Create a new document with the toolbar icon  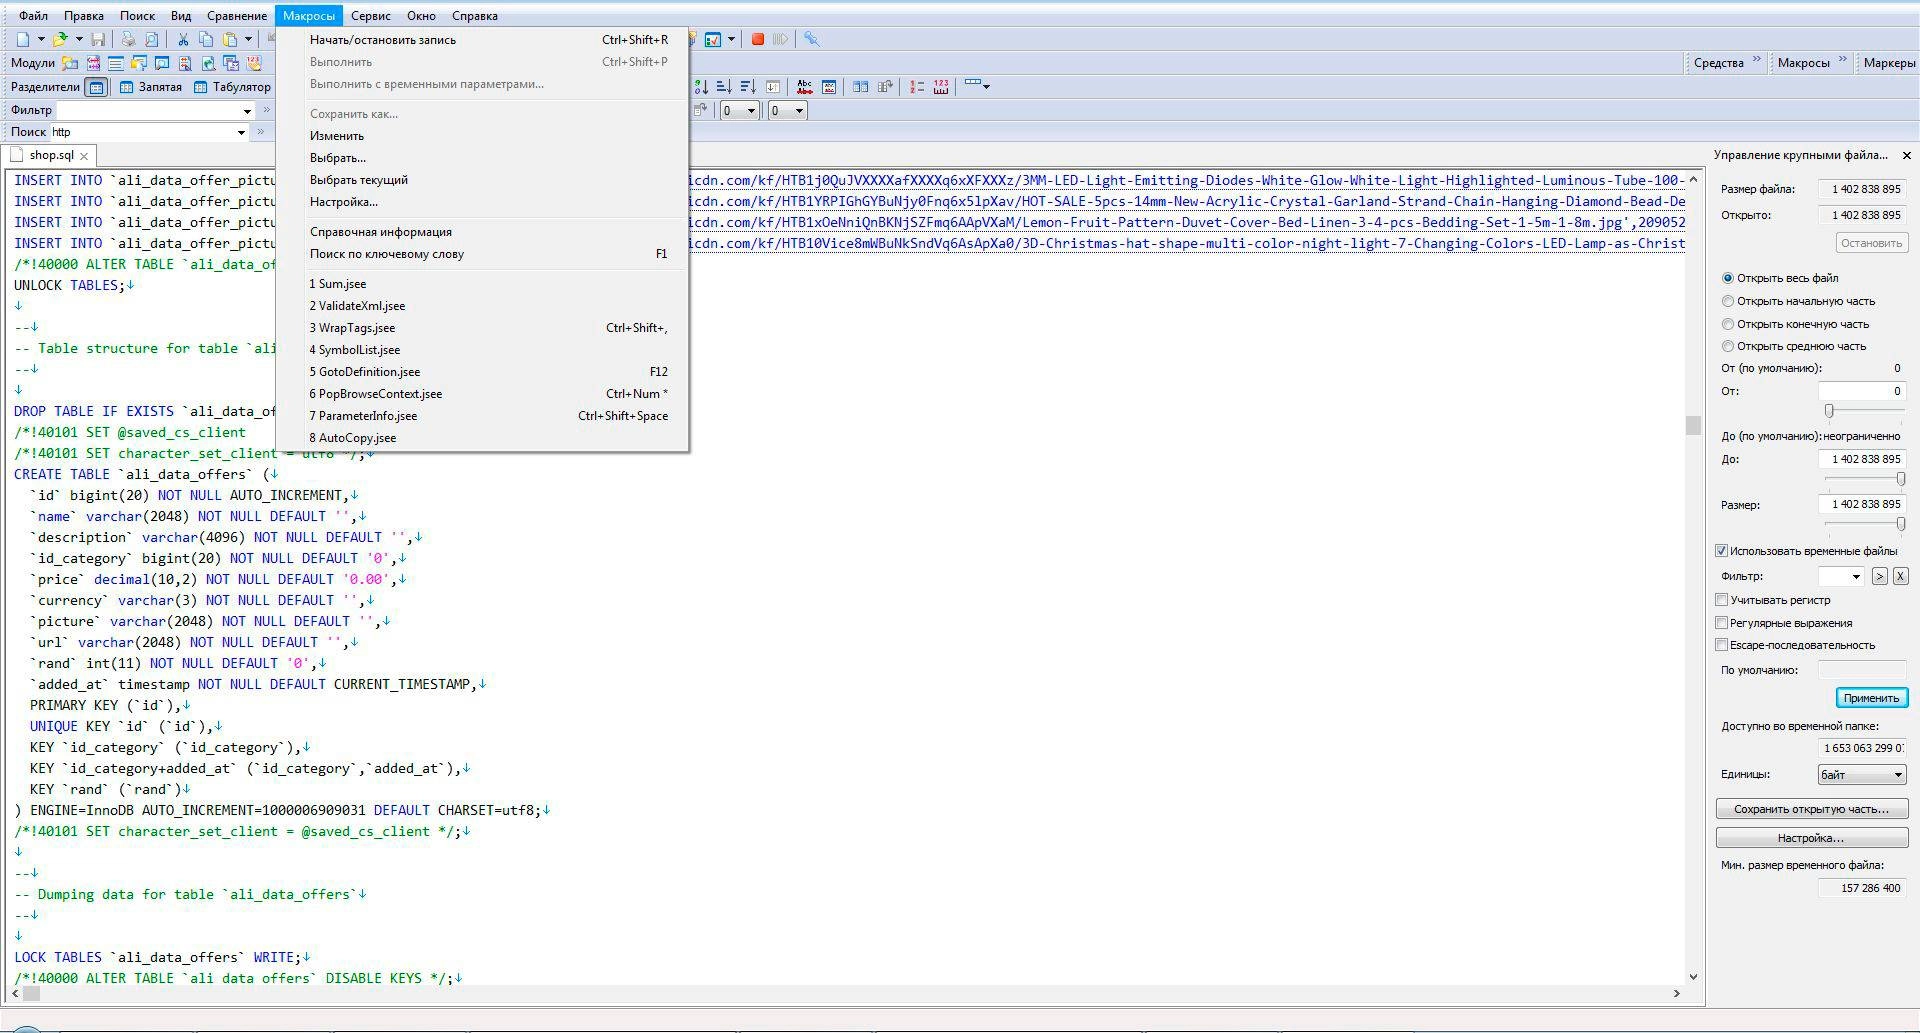tap(23, 39)
